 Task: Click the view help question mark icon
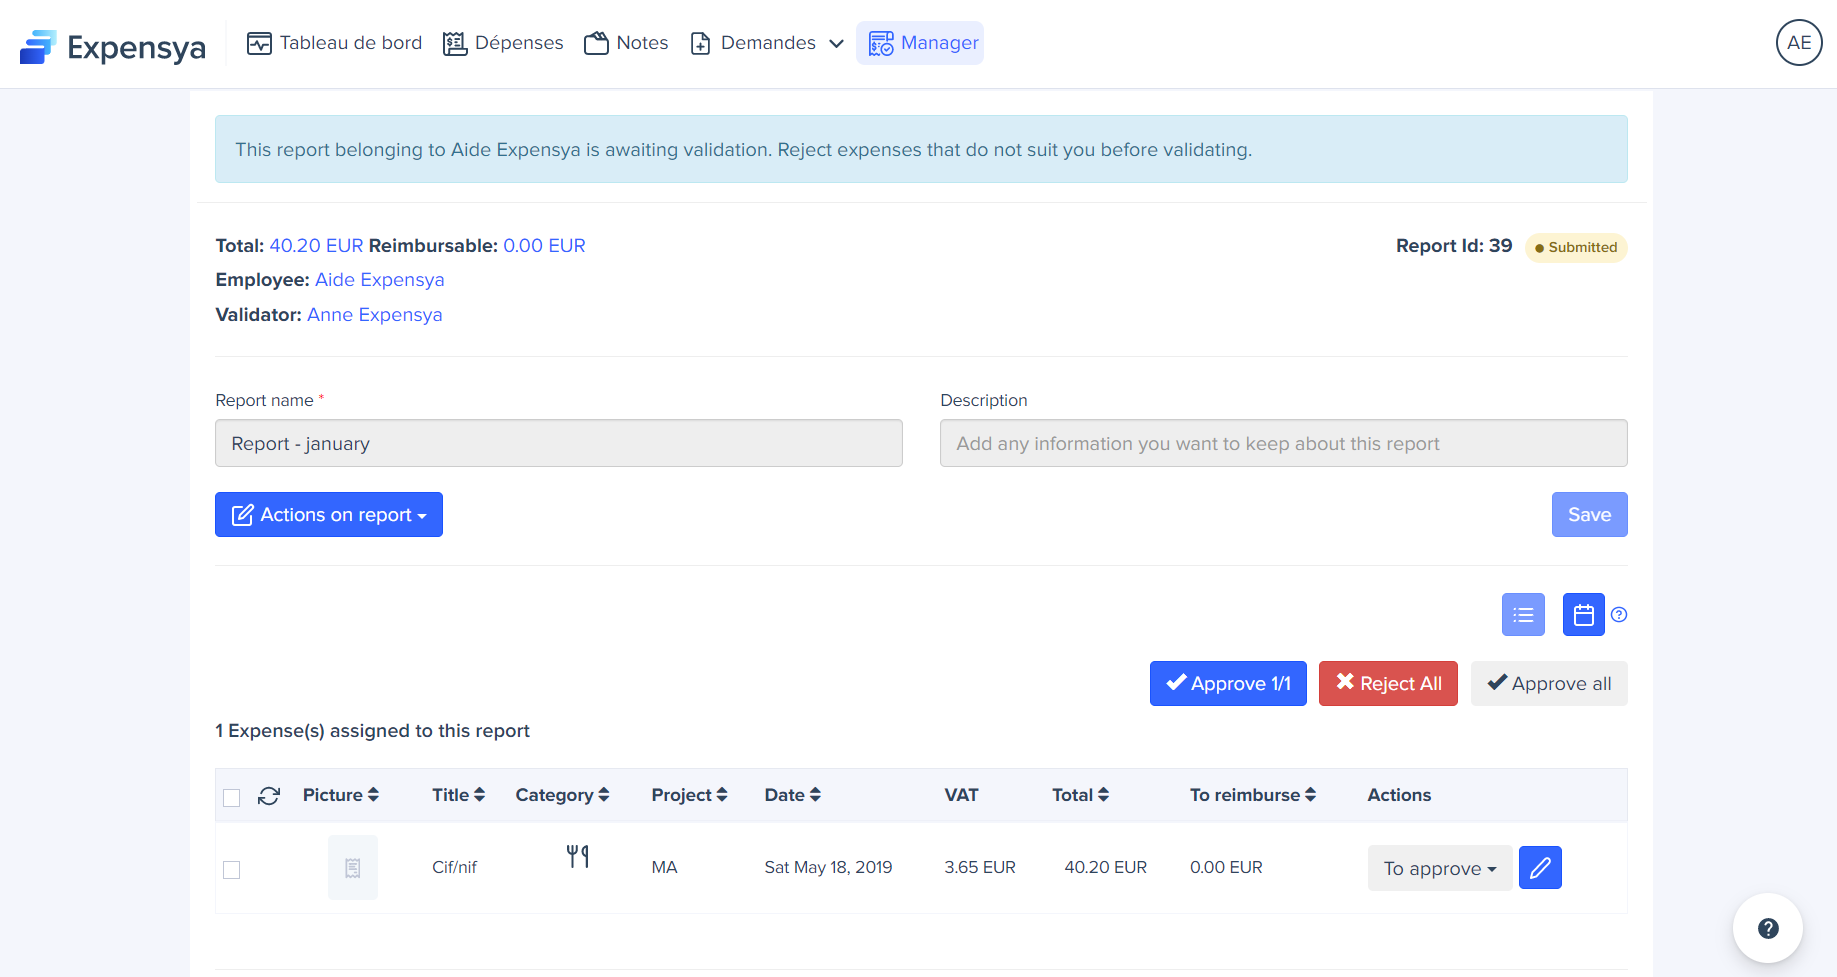pyautogui.click(x=1619, y=615)
